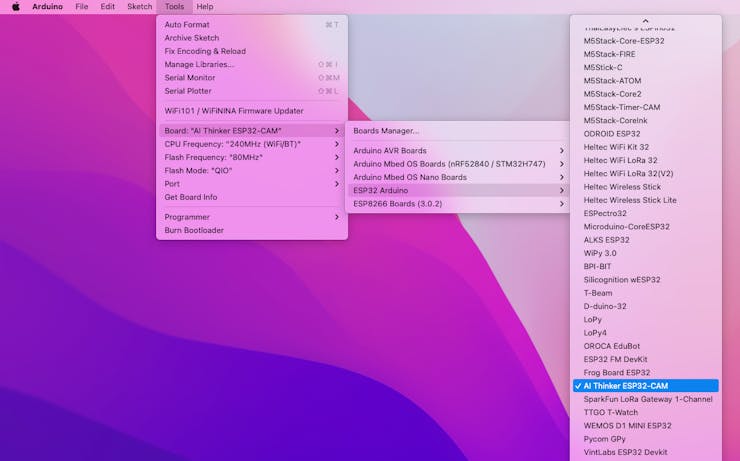Pick Heltec Wireless Stick Lite
The image size is (740, 461).
pos(646,200)
